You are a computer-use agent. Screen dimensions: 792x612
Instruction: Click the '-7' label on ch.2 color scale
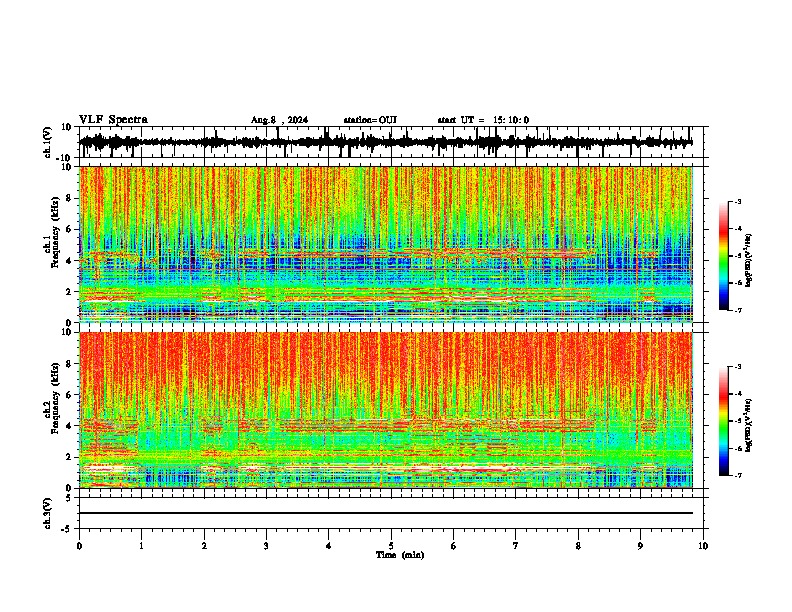click(x=738, y=476)
